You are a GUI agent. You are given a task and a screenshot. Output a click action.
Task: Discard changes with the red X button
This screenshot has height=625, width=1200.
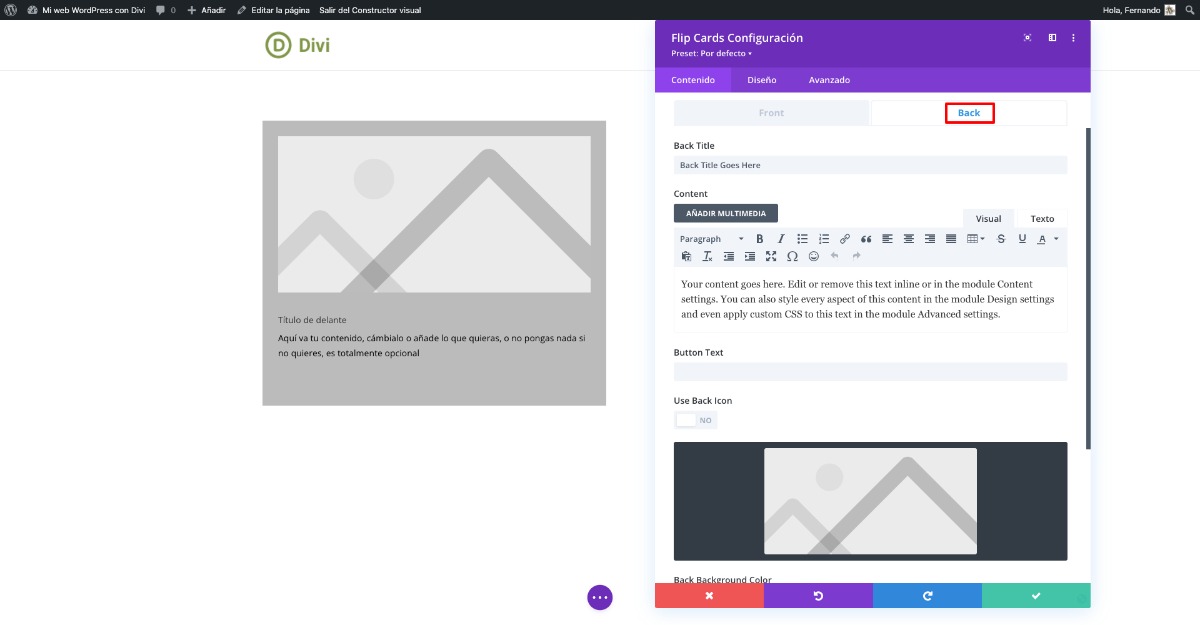709,596
